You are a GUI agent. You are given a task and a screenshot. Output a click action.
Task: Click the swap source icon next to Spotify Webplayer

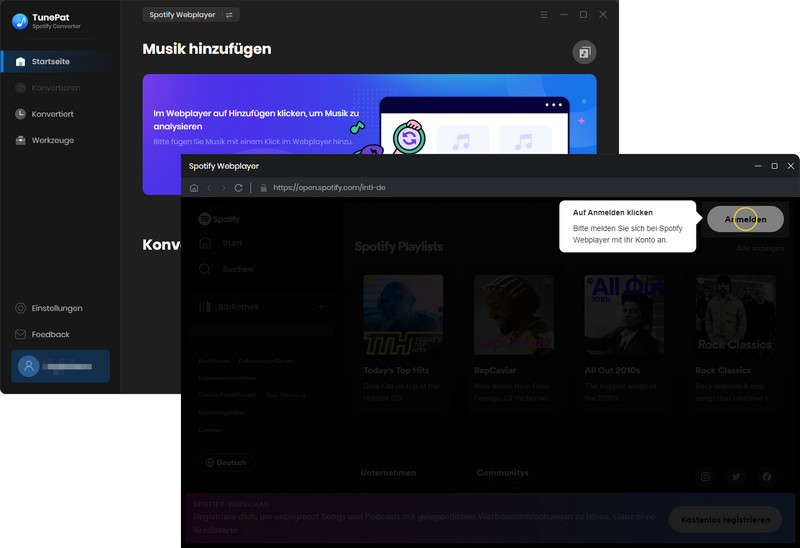229,15
